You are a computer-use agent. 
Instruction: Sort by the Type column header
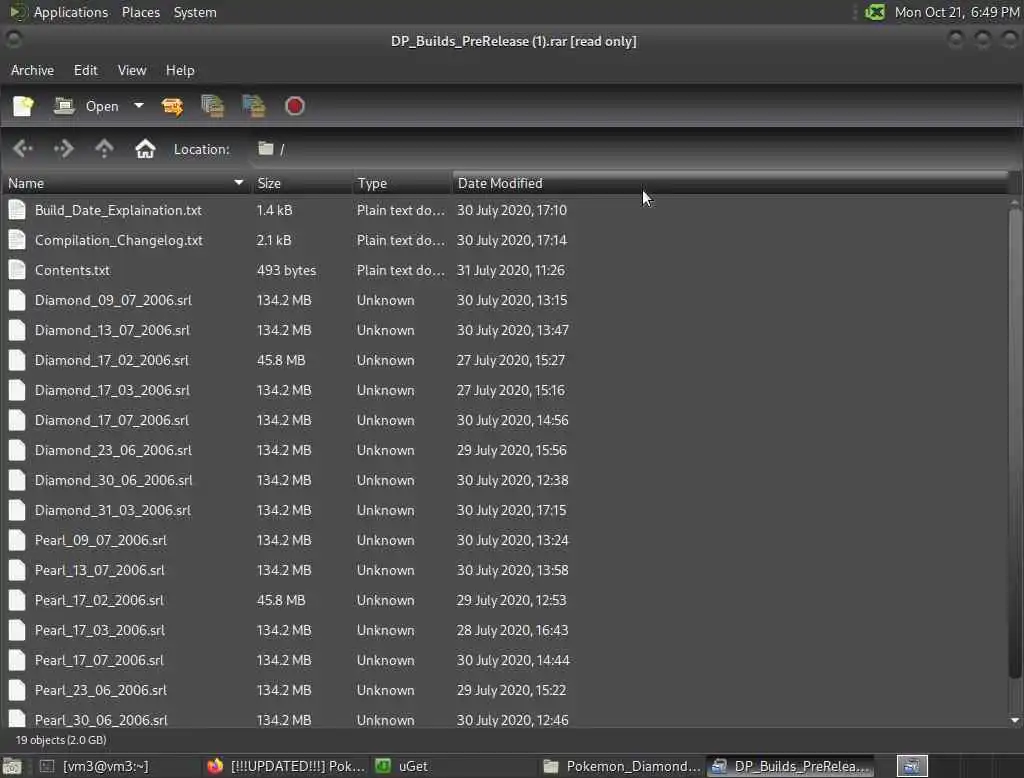(401, 183)
